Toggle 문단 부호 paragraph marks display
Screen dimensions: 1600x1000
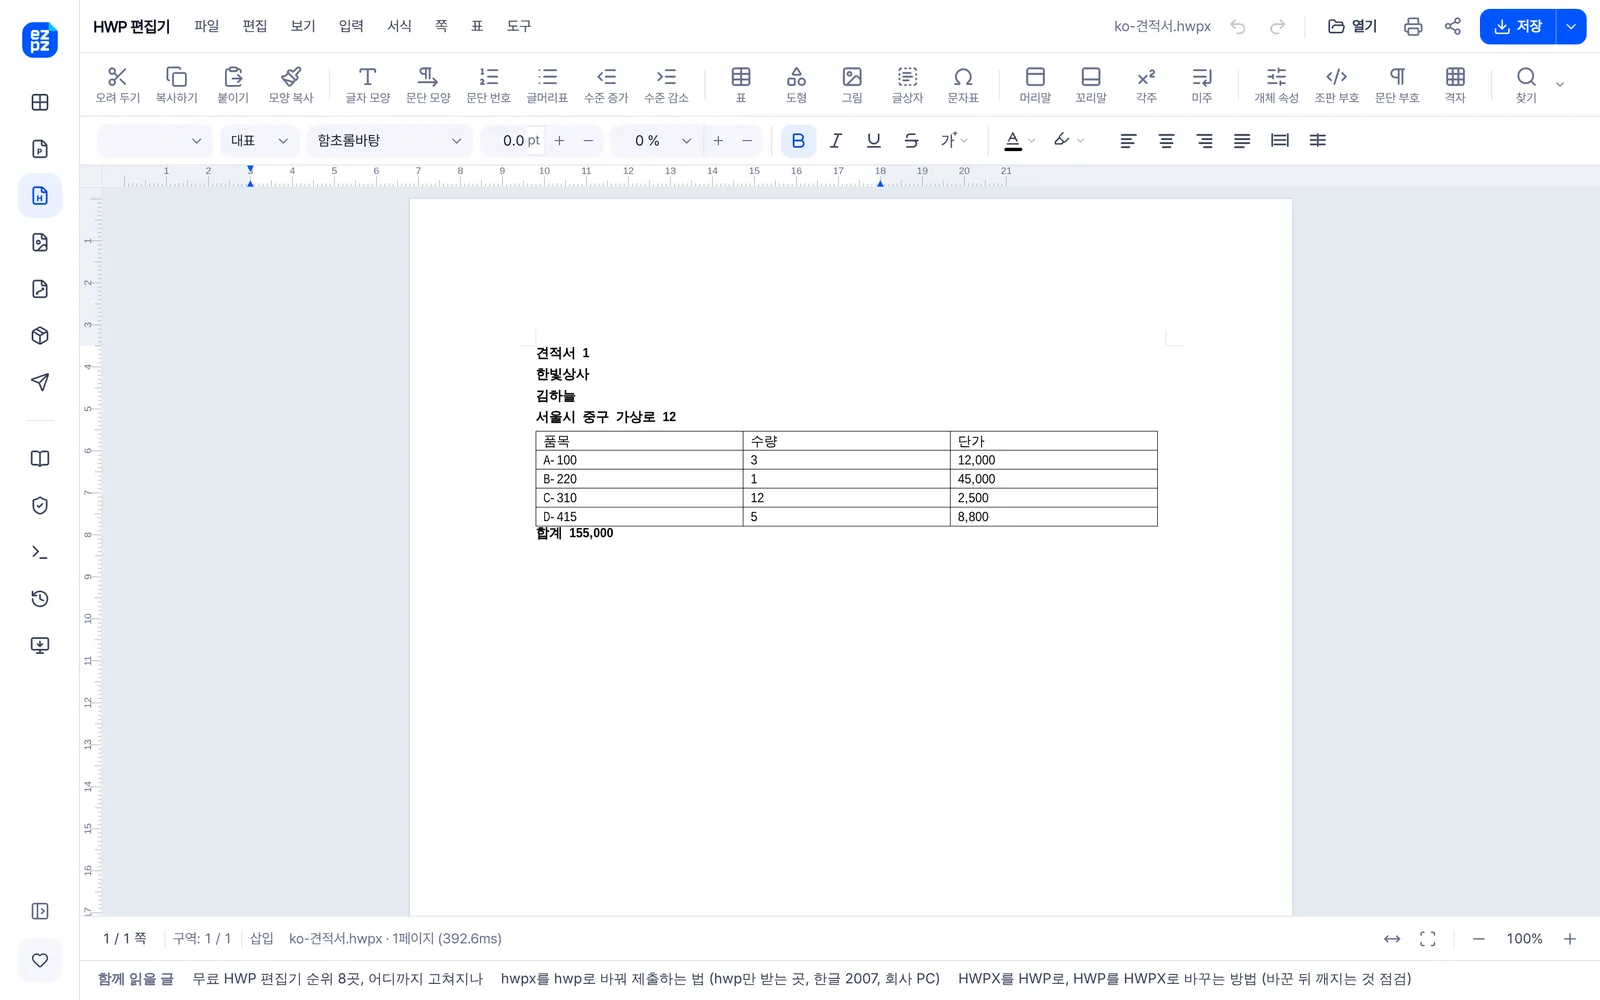(x=1397, y=77)
